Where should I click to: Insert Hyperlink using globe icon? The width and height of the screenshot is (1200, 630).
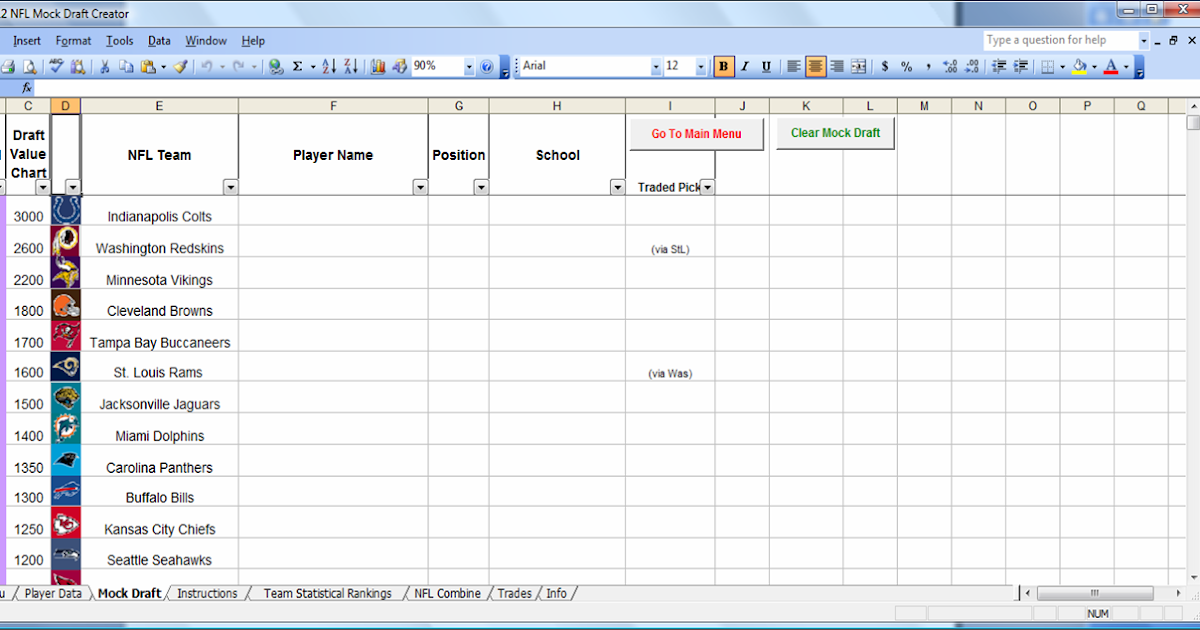coord(275,66)
